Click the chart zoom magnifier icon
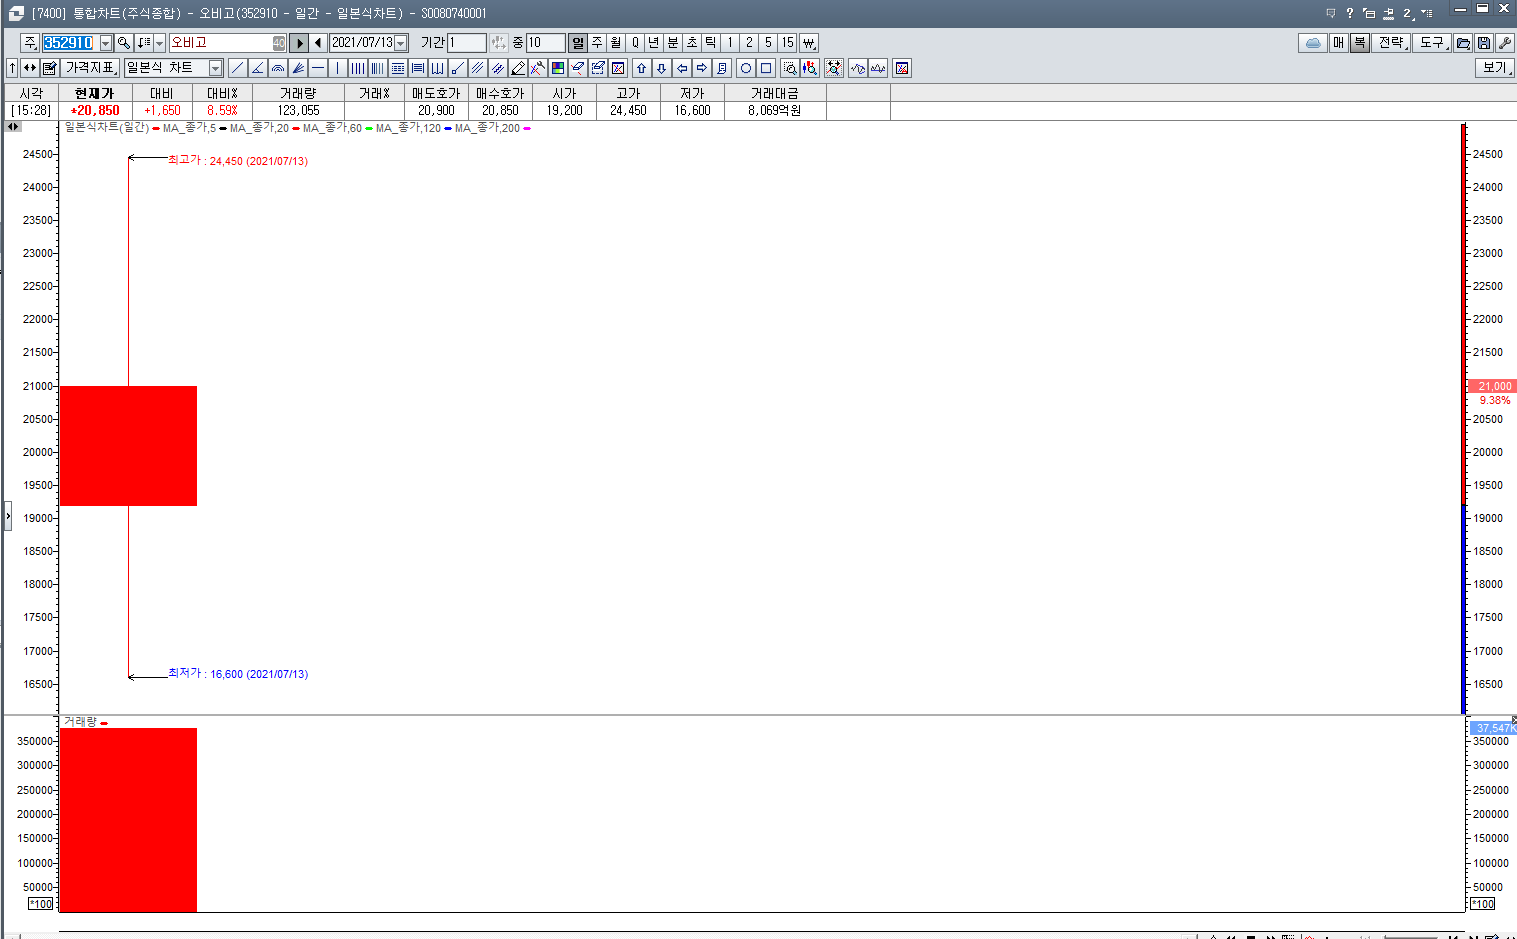The image size is (1517, 939). 789,68
